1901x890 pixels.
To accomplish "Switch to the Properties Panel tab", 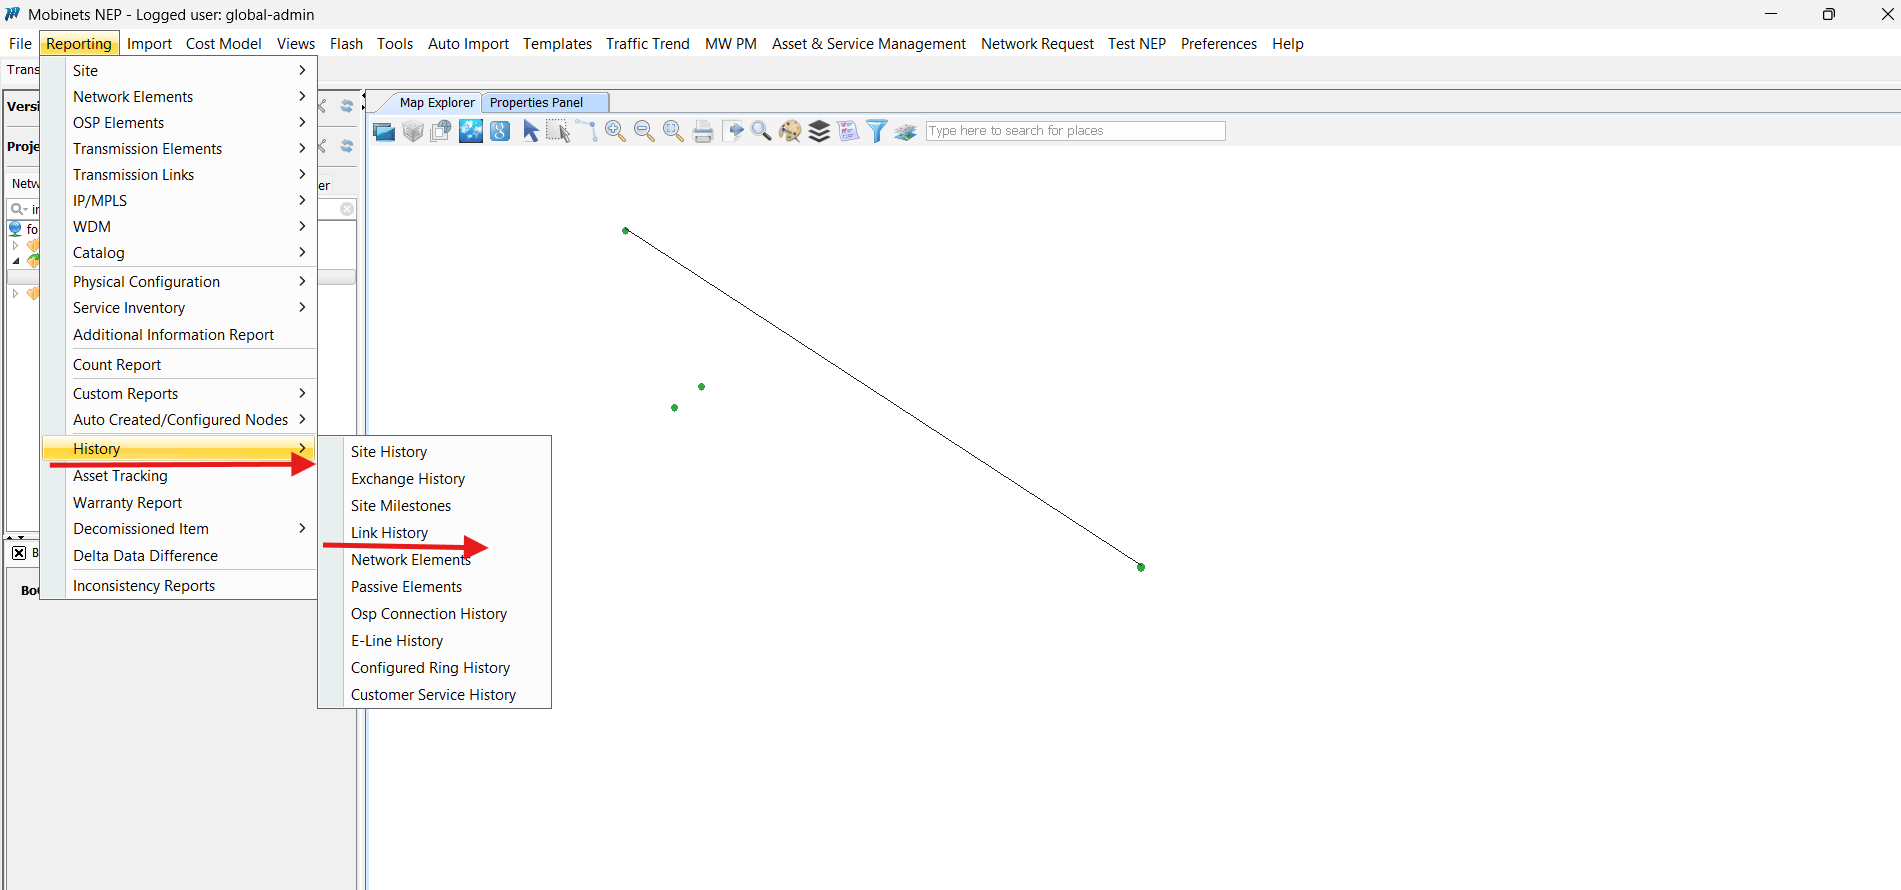I will pos(536,103).
